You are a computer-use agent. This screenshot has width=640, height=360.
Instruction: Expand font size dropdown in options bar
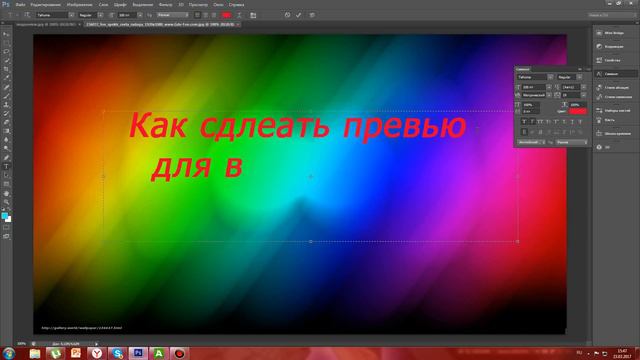pos(140,15)
